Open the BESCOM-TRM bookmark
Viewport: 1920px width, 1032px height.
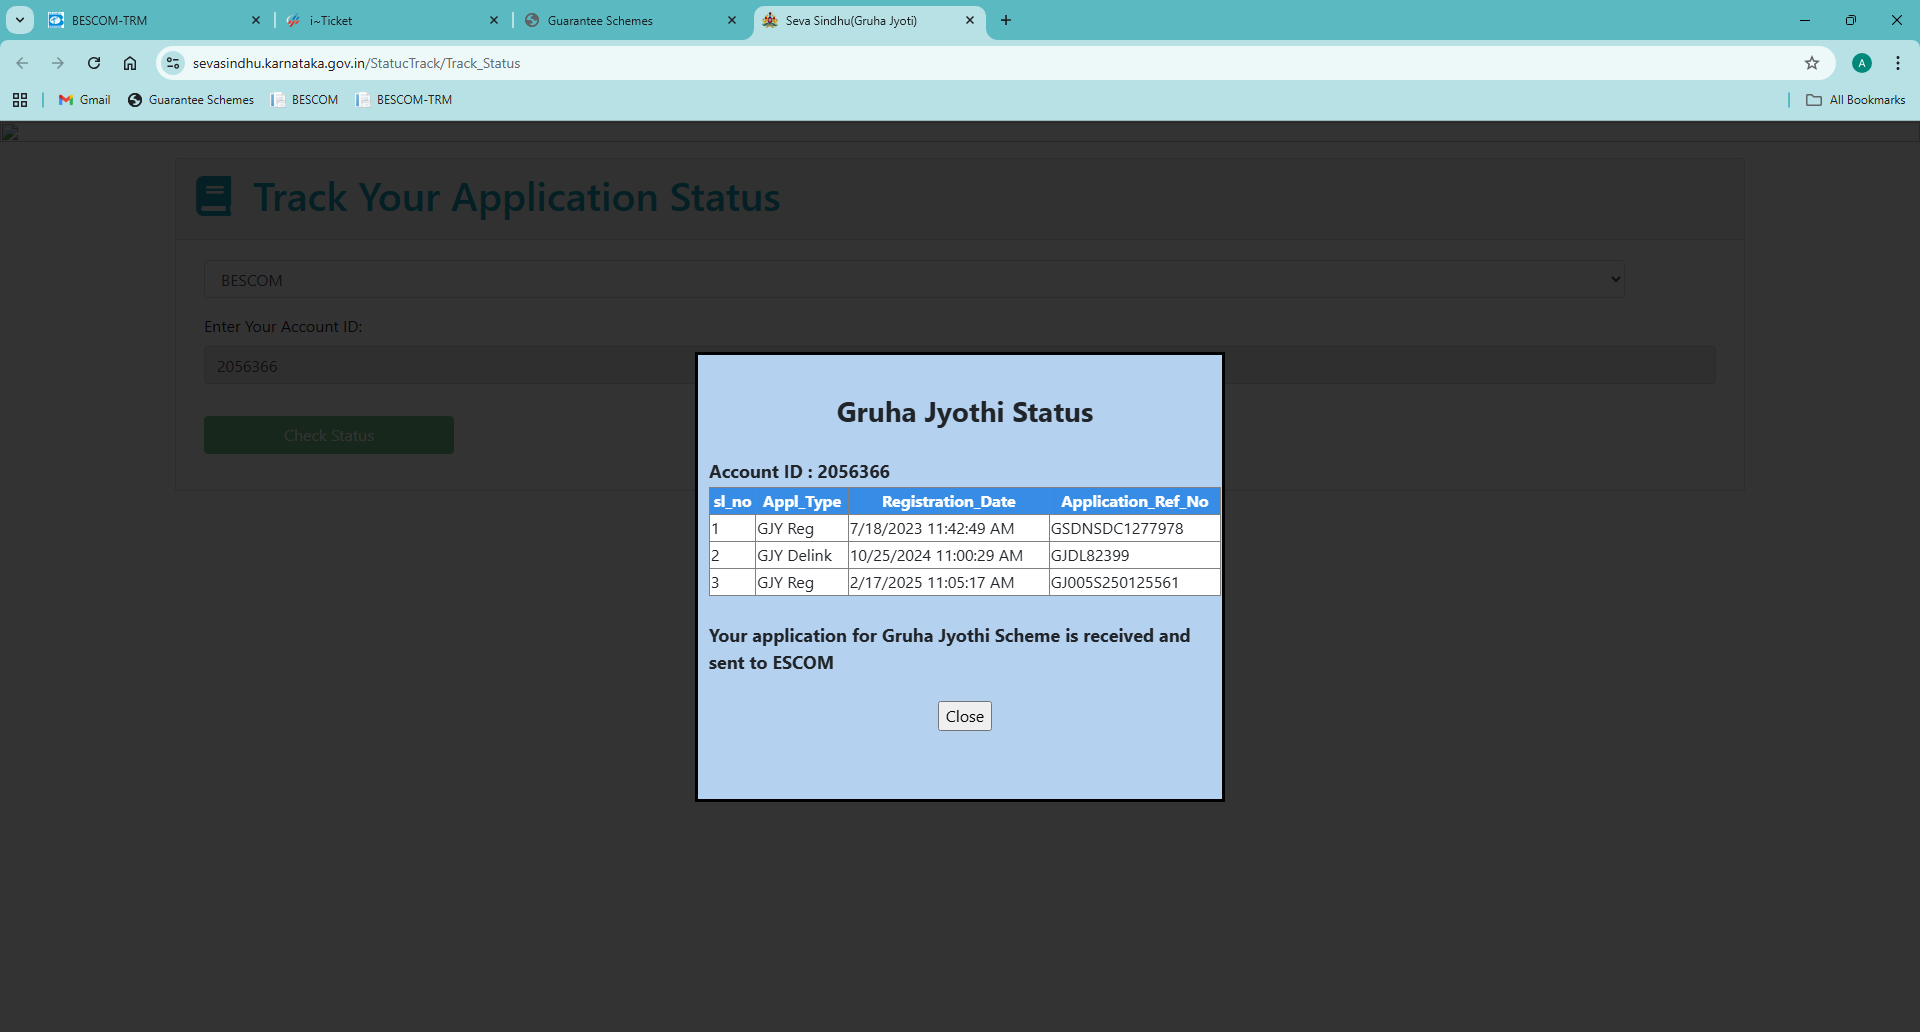404,100
